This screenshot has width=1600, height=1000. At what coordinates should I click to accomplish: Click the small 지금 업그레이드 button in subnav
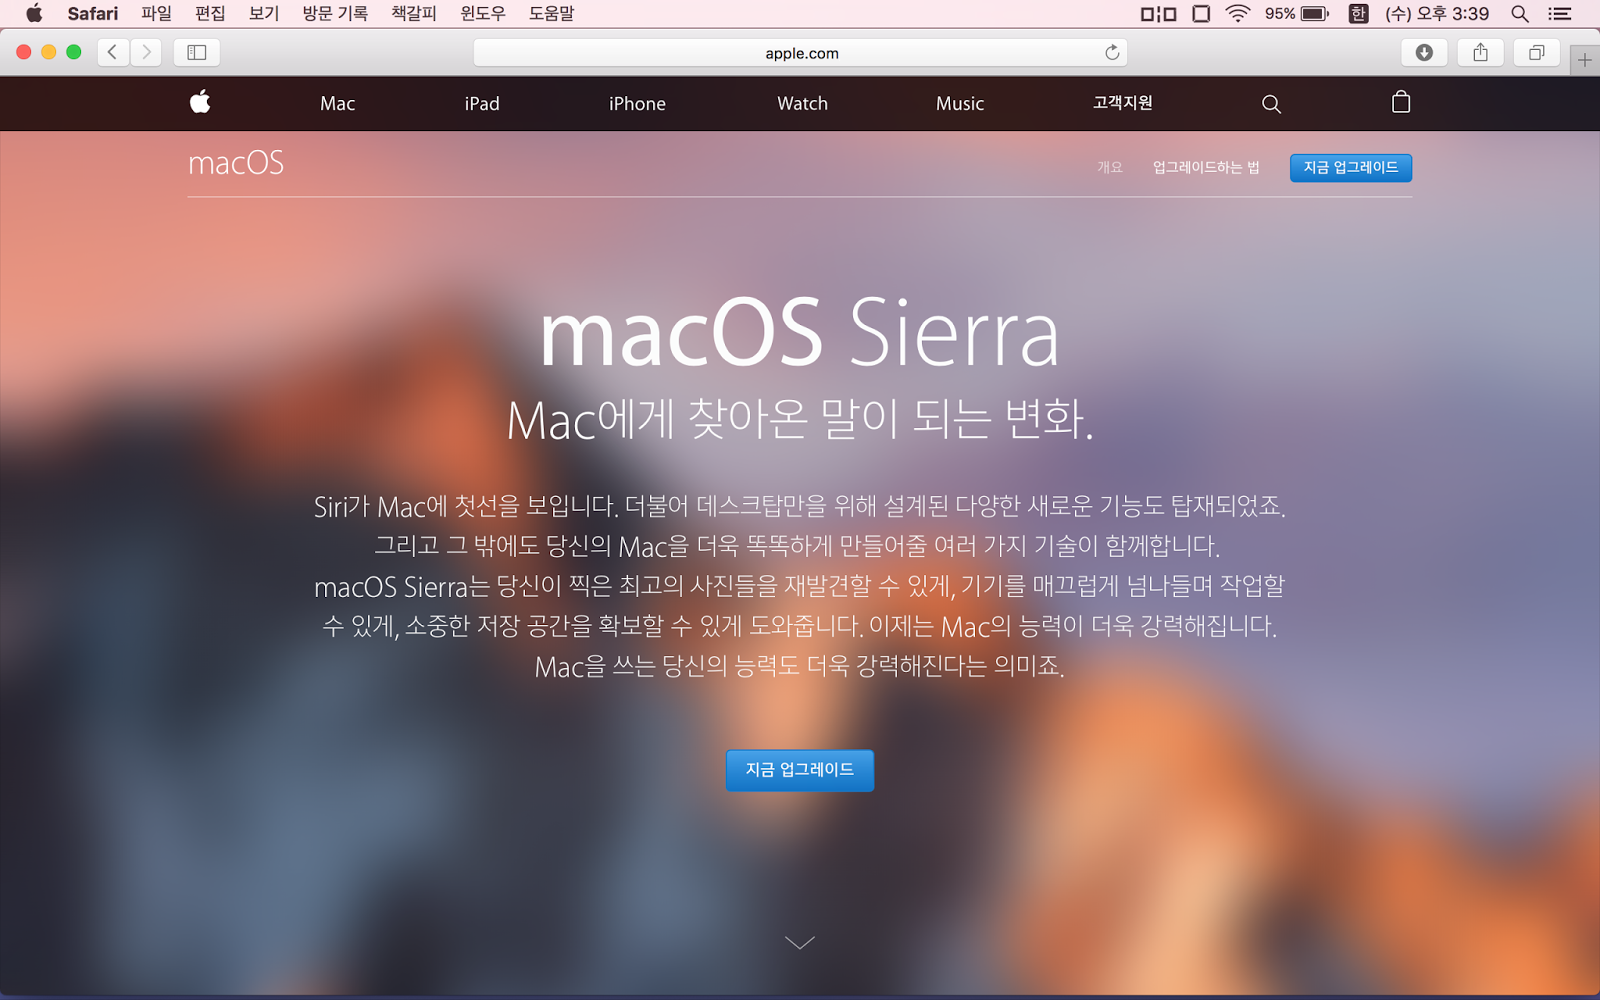(x=1351, y=167)
